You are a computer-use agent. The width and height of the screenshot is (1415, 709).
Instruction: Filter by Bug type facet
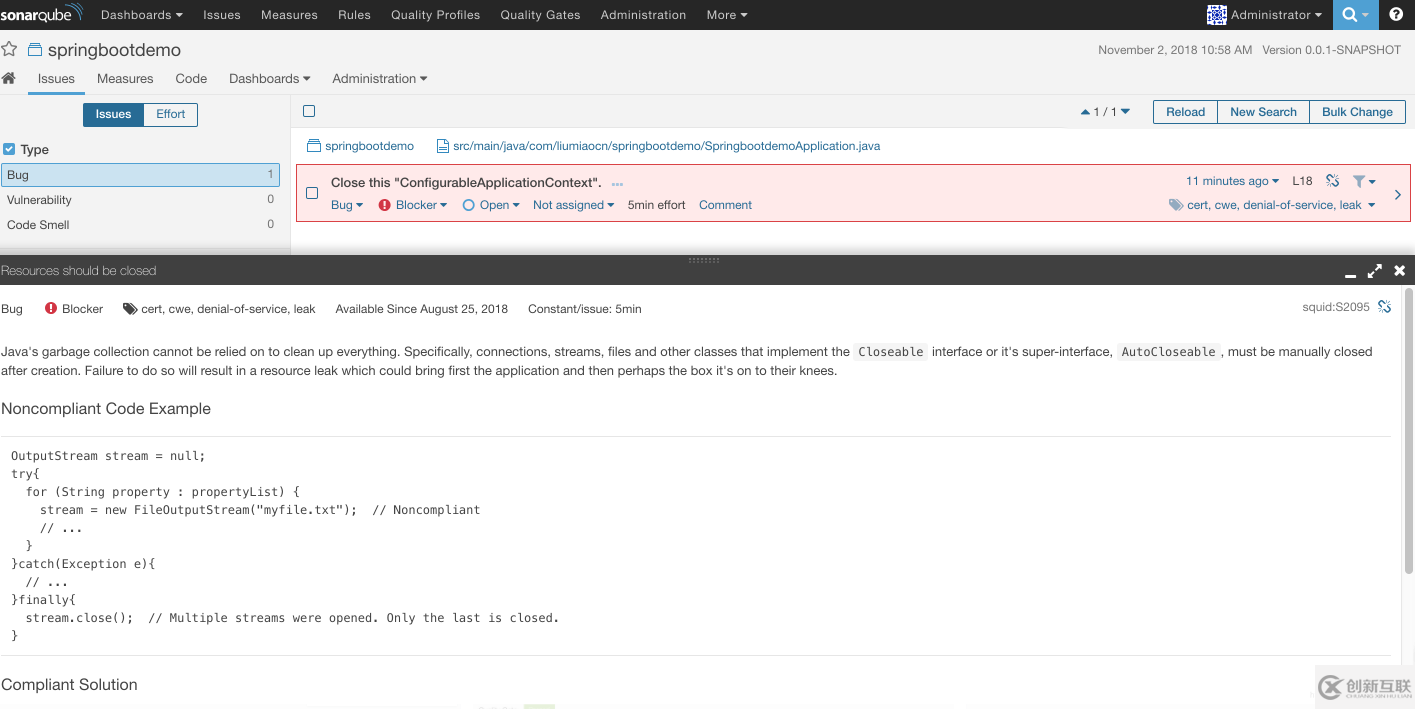140,175
